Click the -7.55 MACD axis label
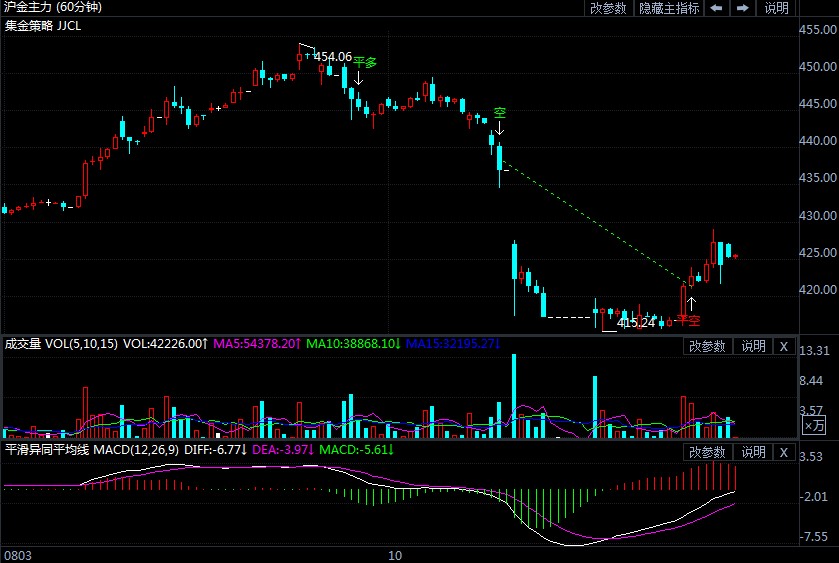 click(x=813, y=537)
